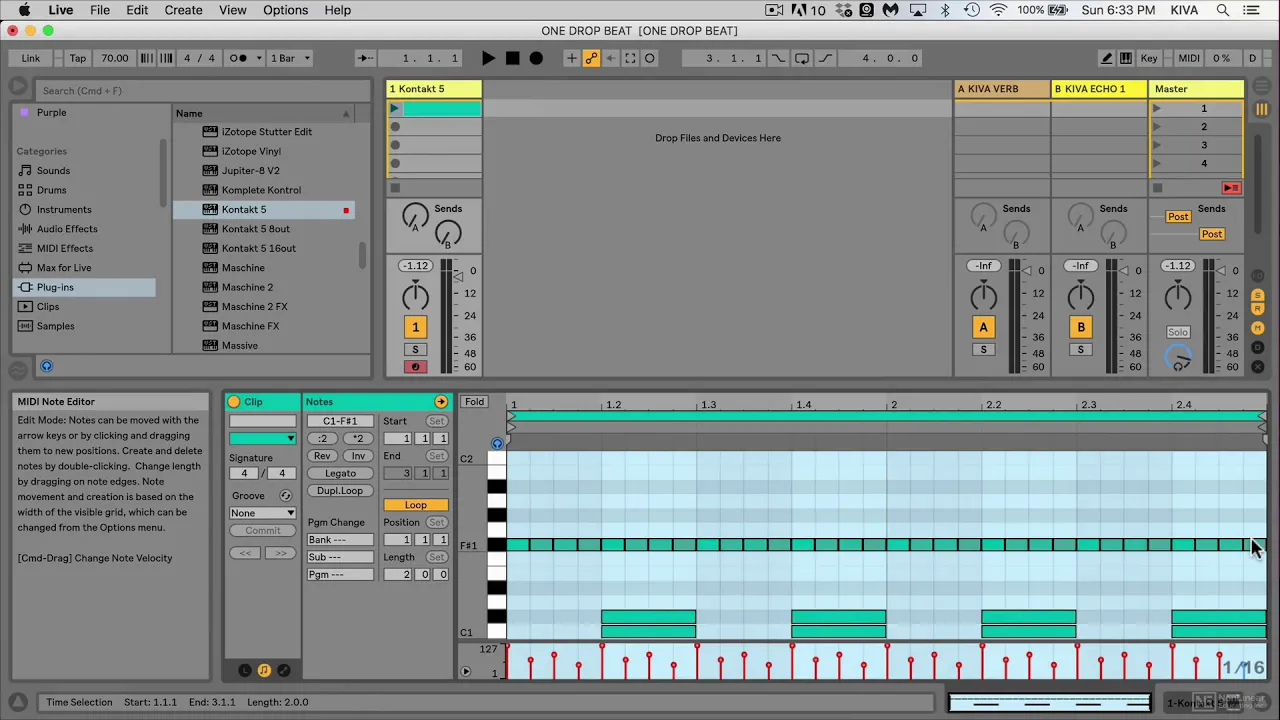Toggle the computer MIDI keyboard button
This screenshot has width=1280, height=720.
1126,58
